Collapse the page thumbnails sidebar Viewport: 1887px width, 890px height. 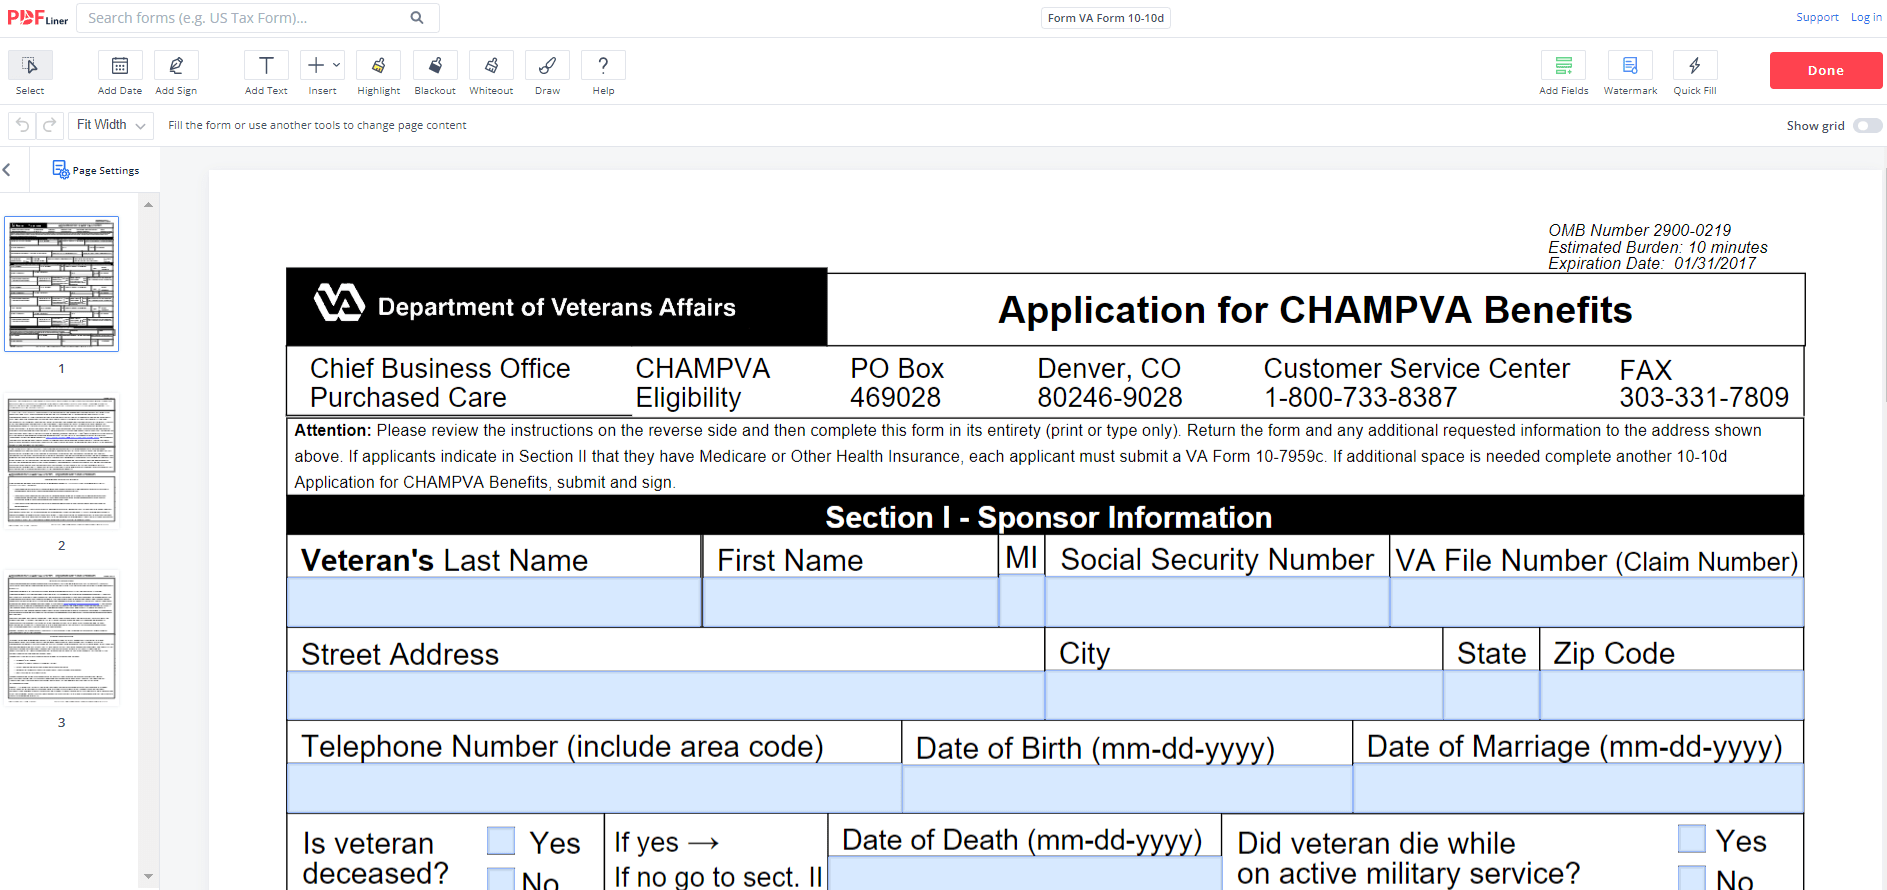point(7,170)
